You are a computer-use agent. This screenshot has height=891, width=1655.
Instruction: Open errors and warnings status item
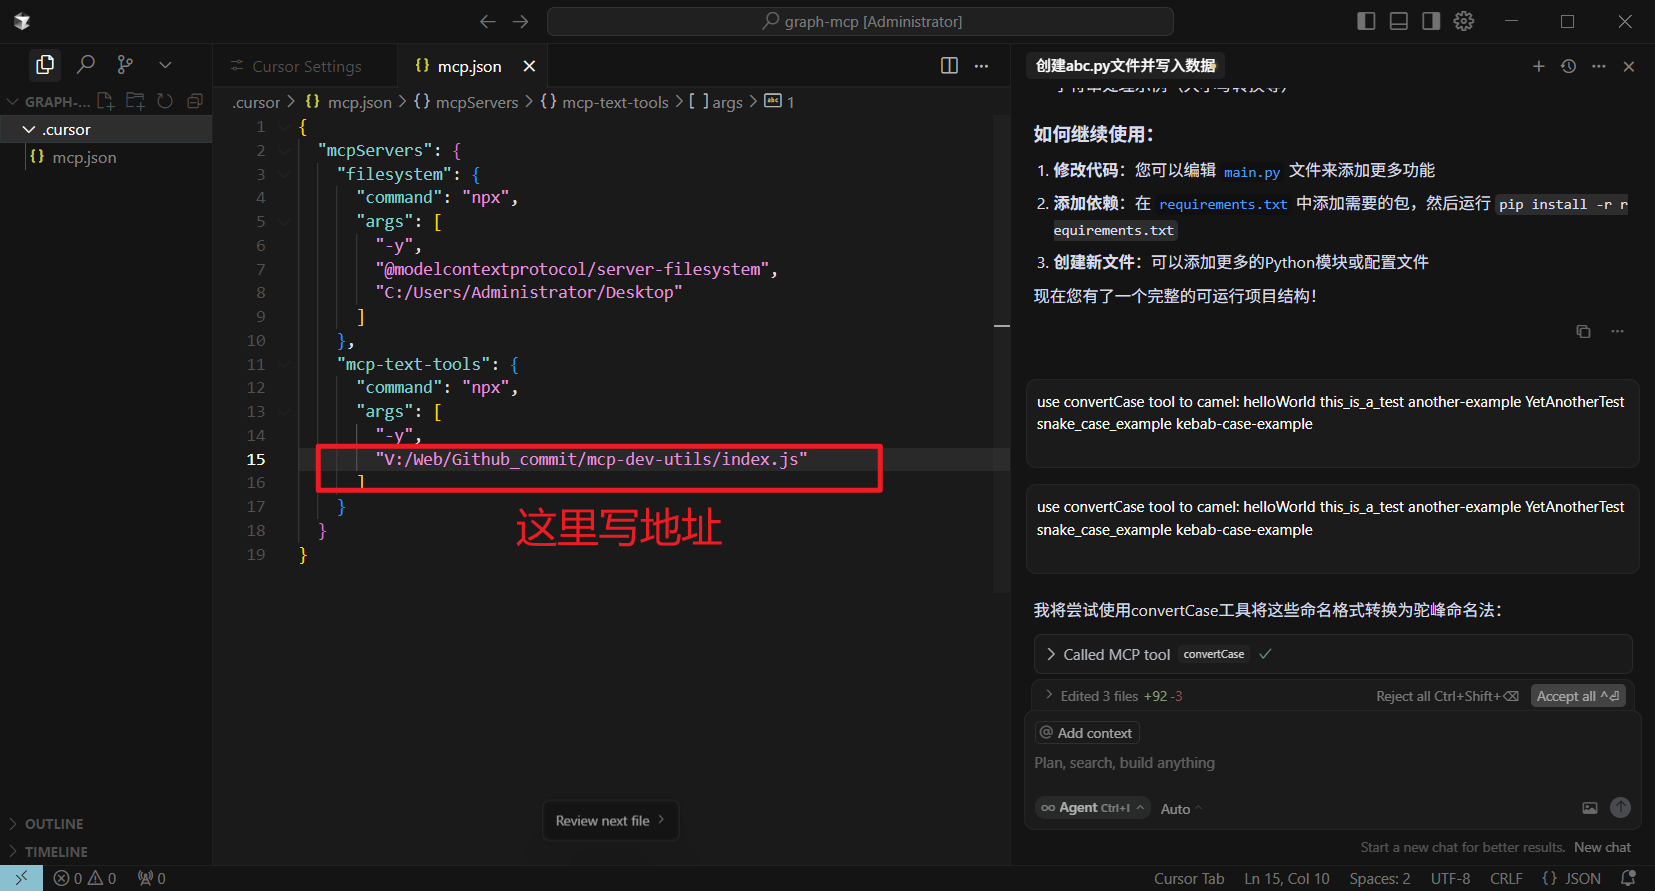pyautogui.click(x=84, y=878)
